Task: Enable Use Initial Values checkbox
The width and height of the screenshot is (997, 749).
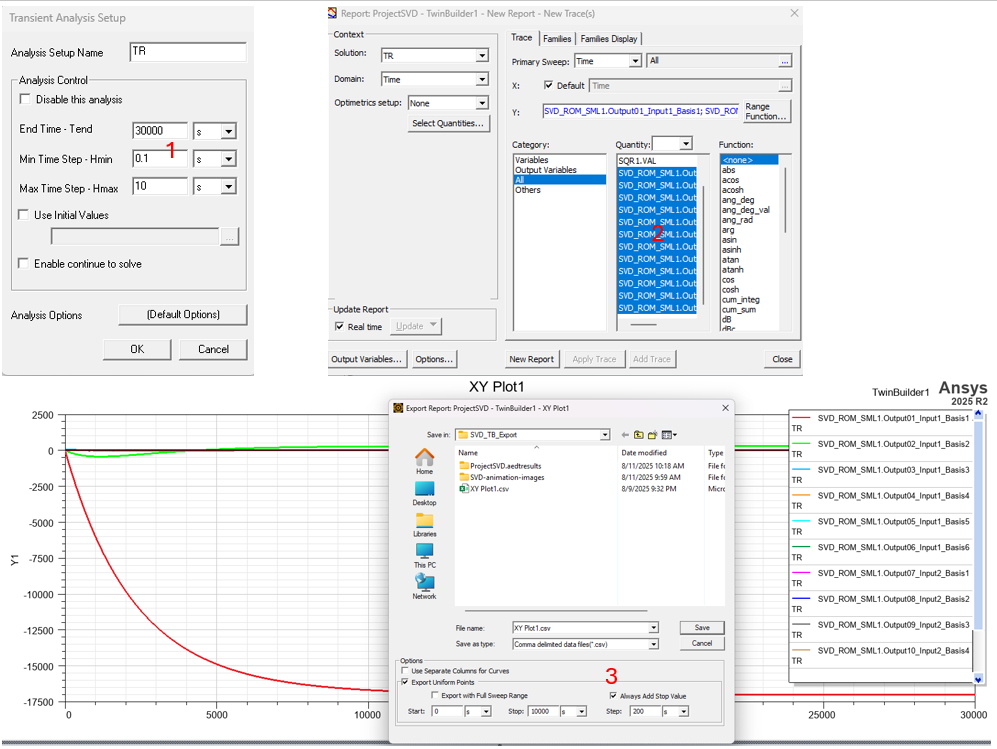Action: point(24,215)
